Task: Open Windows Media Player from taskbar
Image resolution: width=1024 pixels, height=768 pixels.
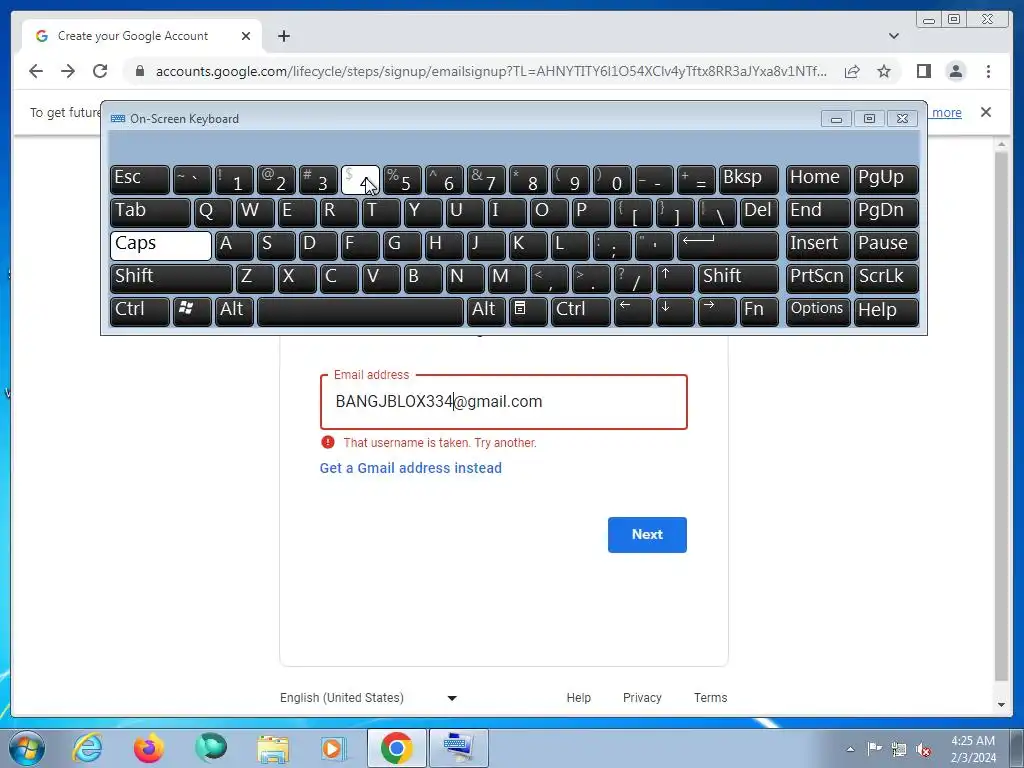Action: (334, 748)
